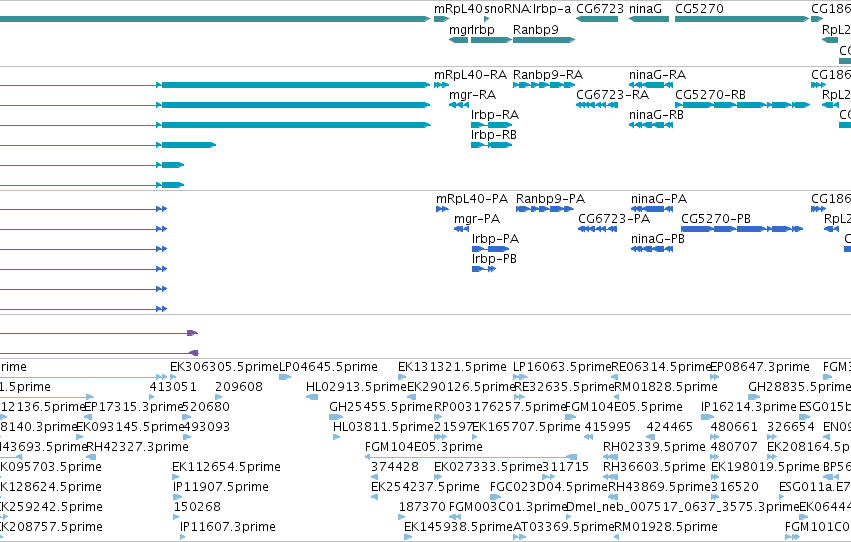Click EST label LP16063.5prime
The image size is (851, 542).
tap(562, 367)
